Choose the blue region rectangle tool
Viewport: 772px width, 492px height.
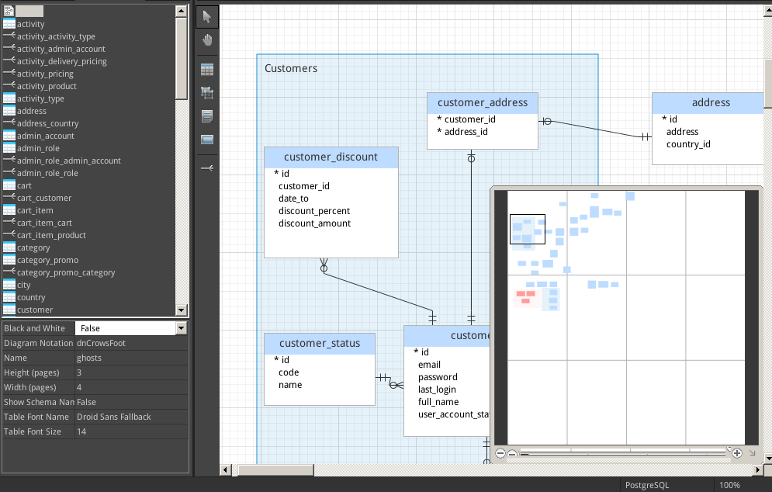pos(207,140)
